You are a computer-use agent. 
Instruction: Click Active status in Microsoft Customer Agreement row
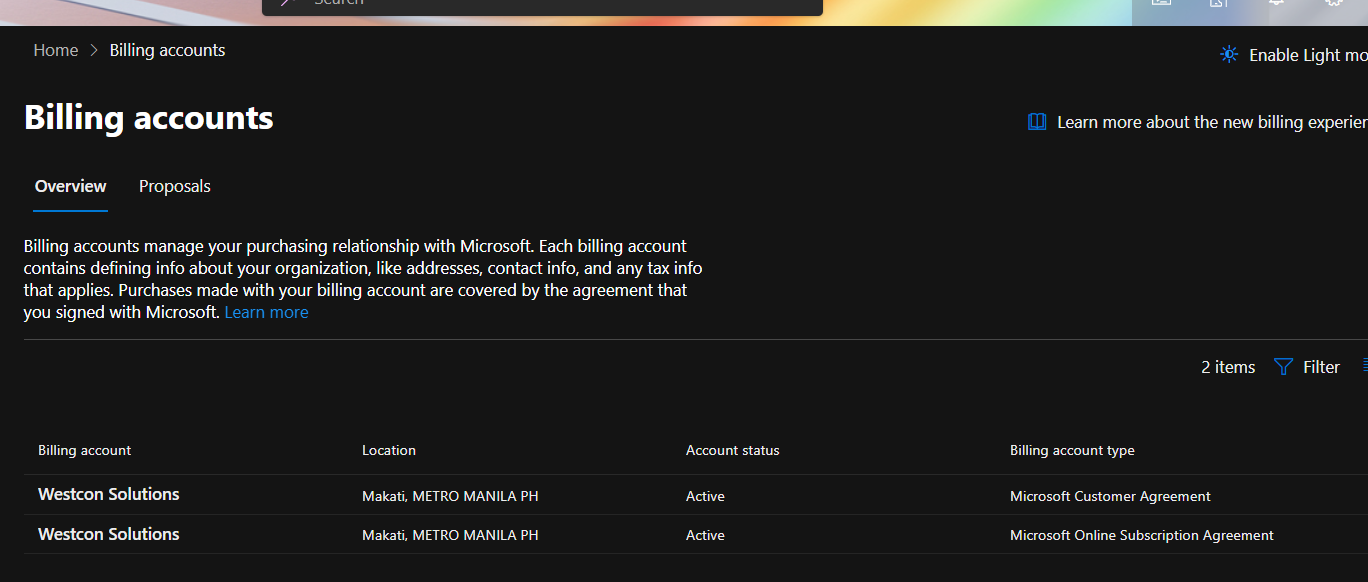pyautogui.click(x=705, y=496)
